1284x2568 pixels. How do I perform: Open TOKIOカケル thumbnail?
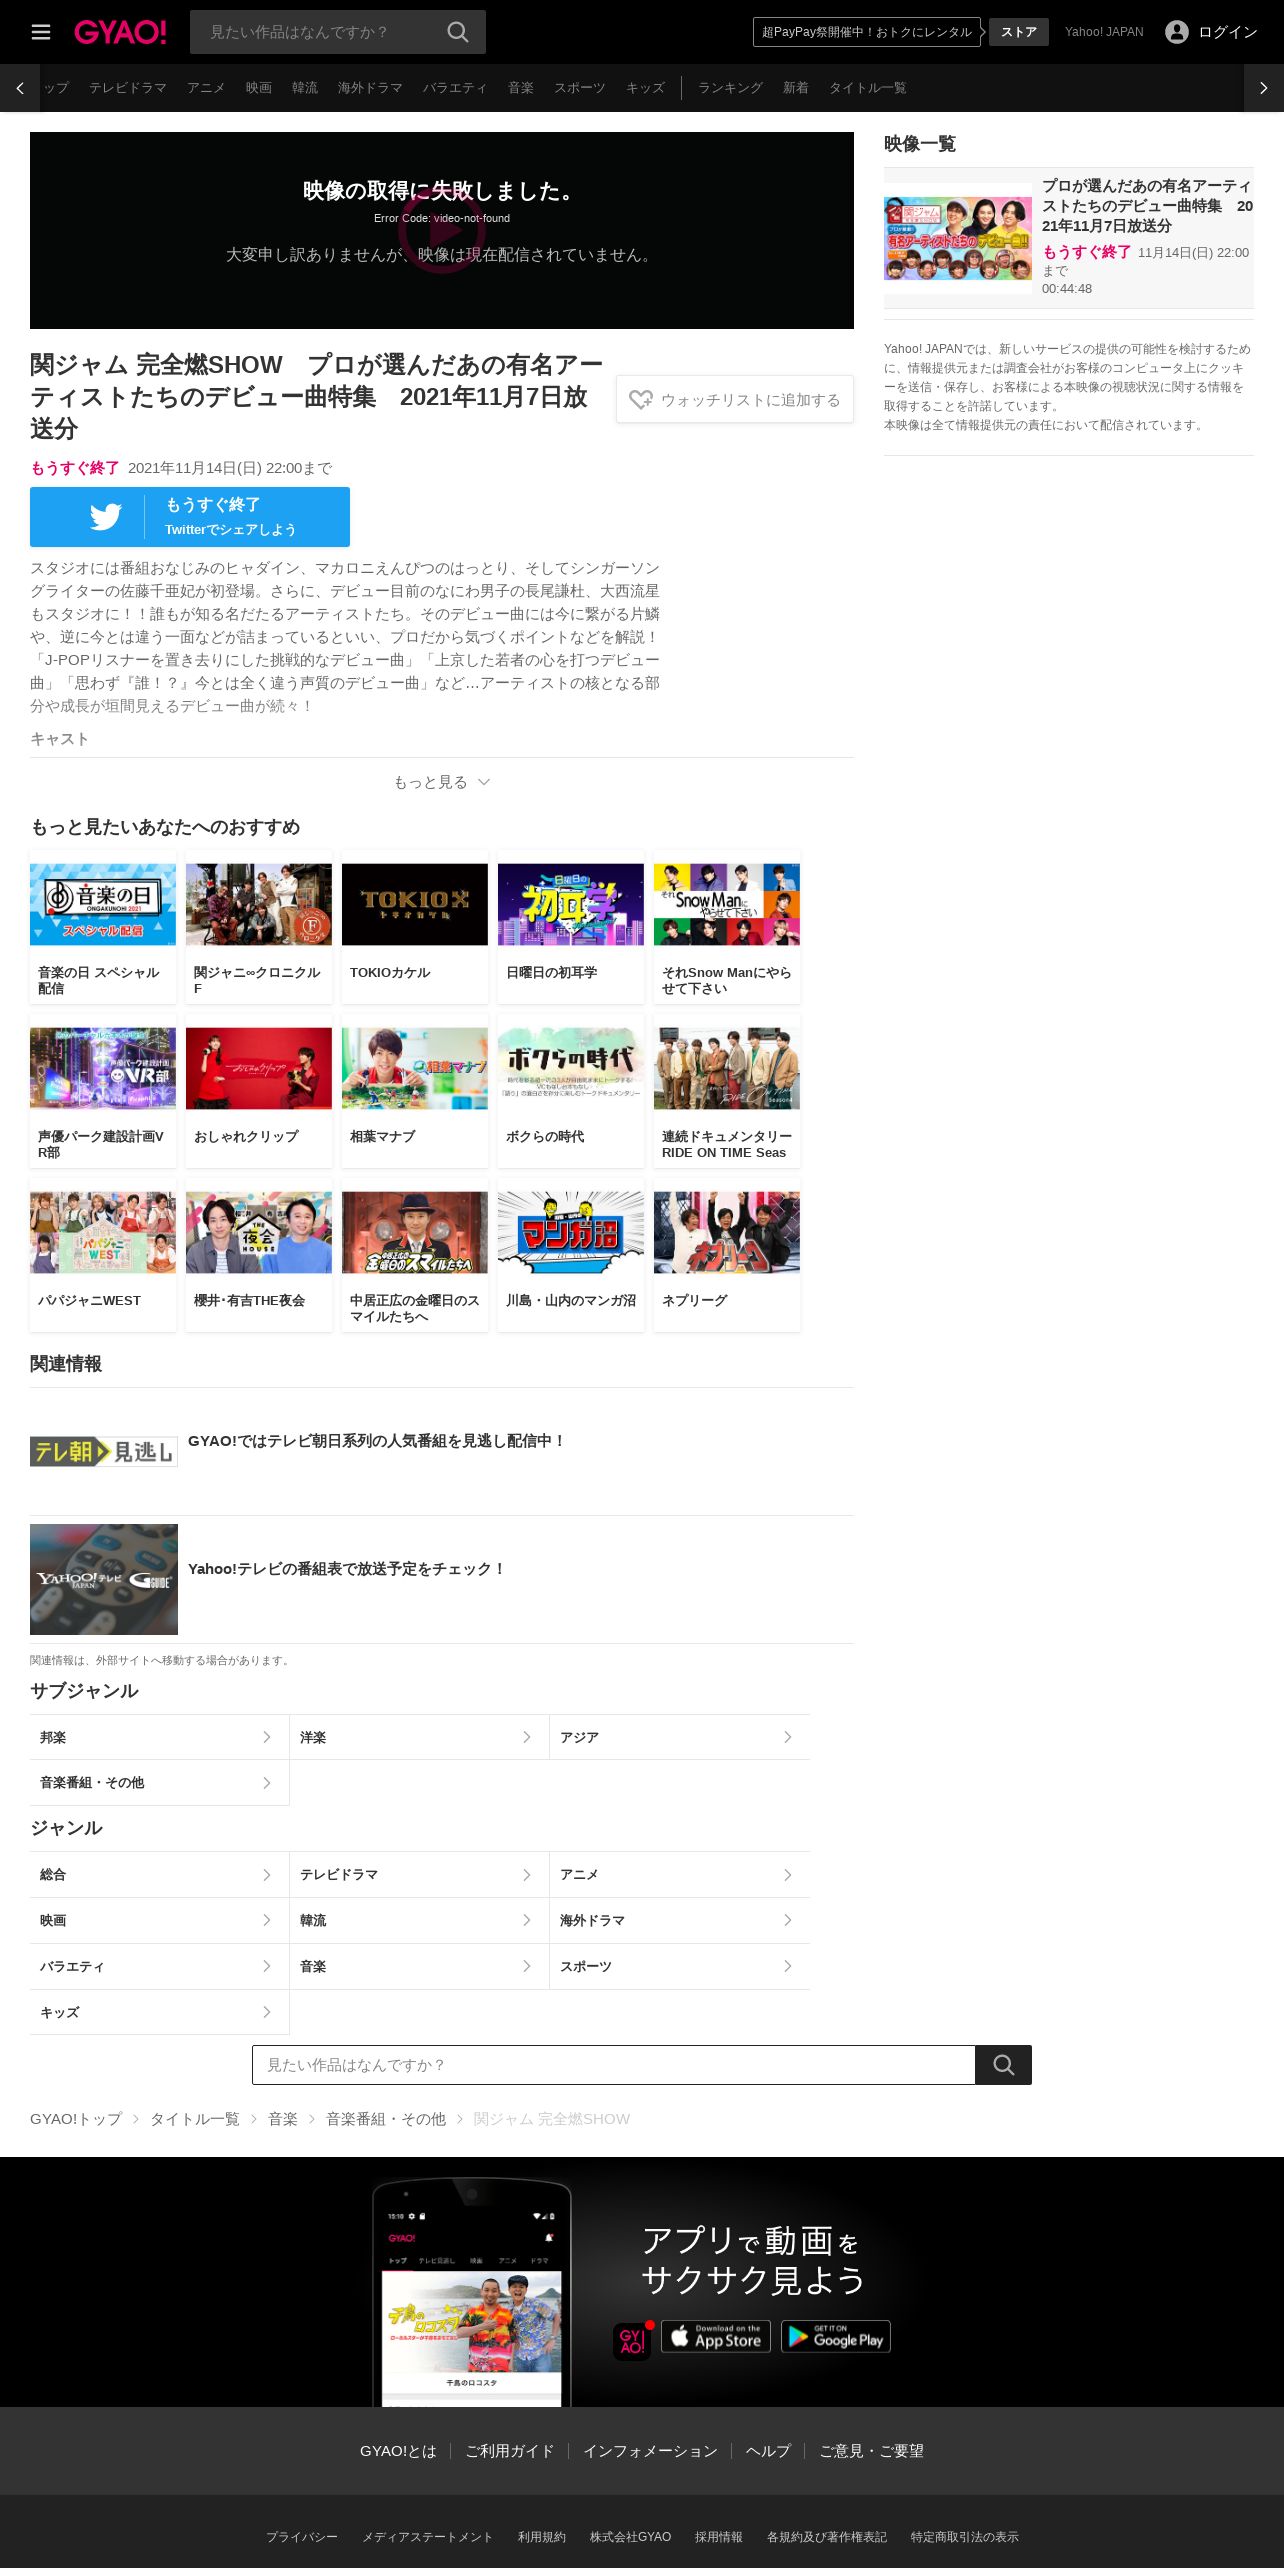click(415, 904)
